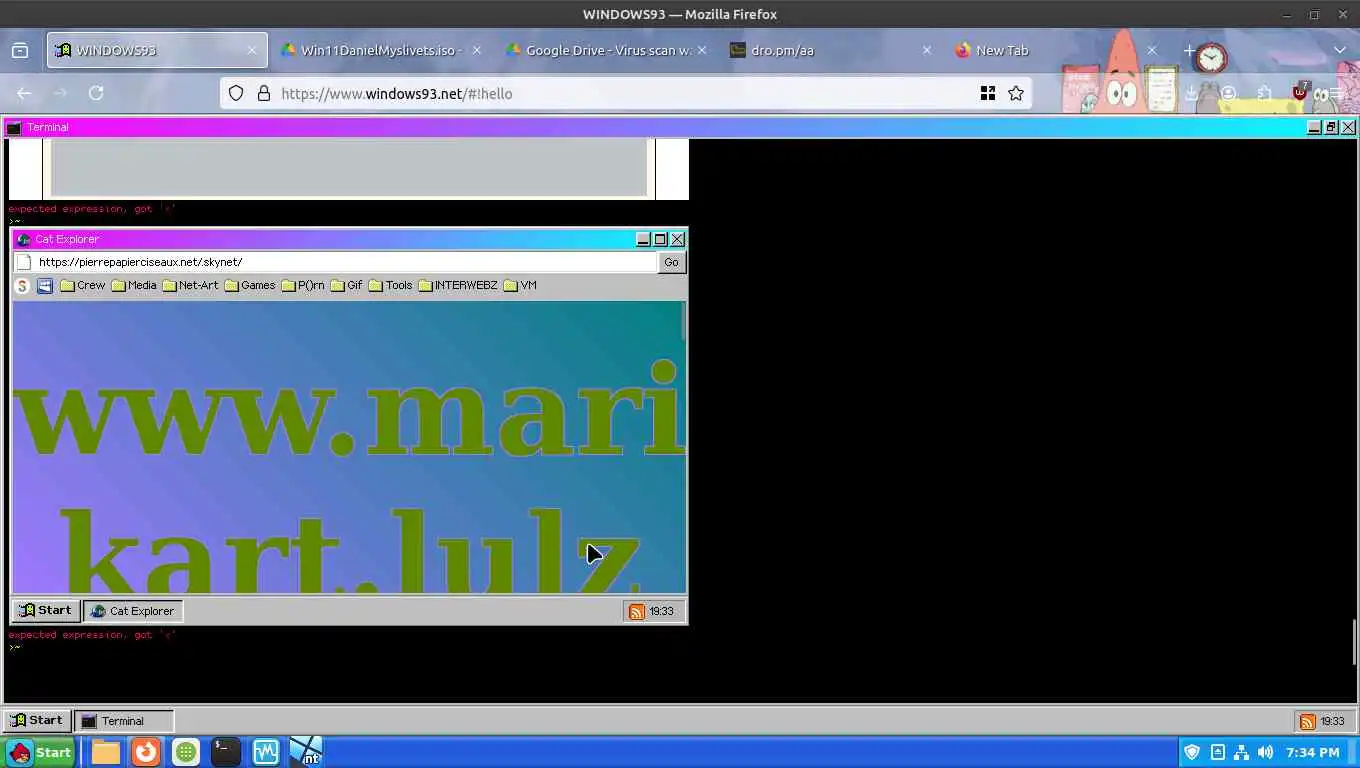Click the Cat Explorer title bar icon
This screenshot has height=768, width=1360.
(x=24, y=239)
